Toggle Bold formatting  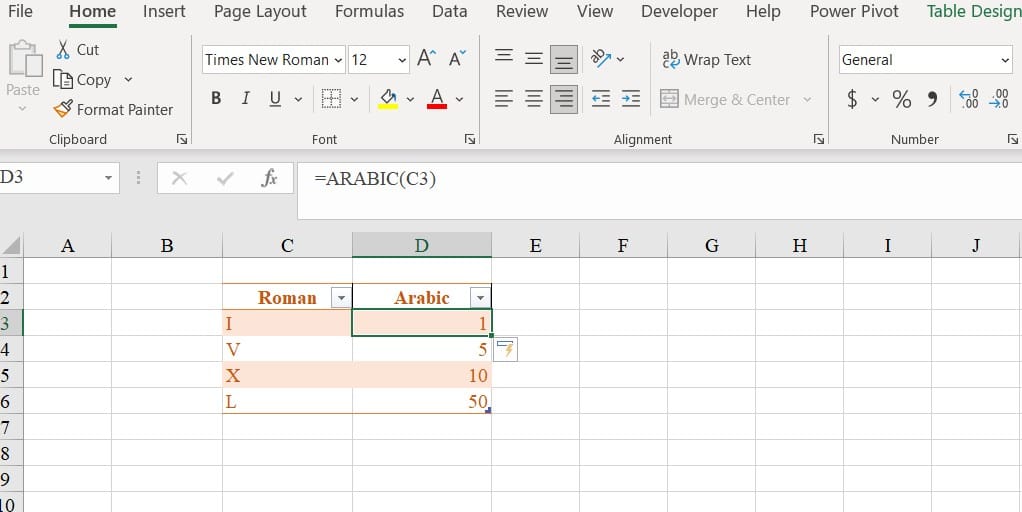coord(216,99)
